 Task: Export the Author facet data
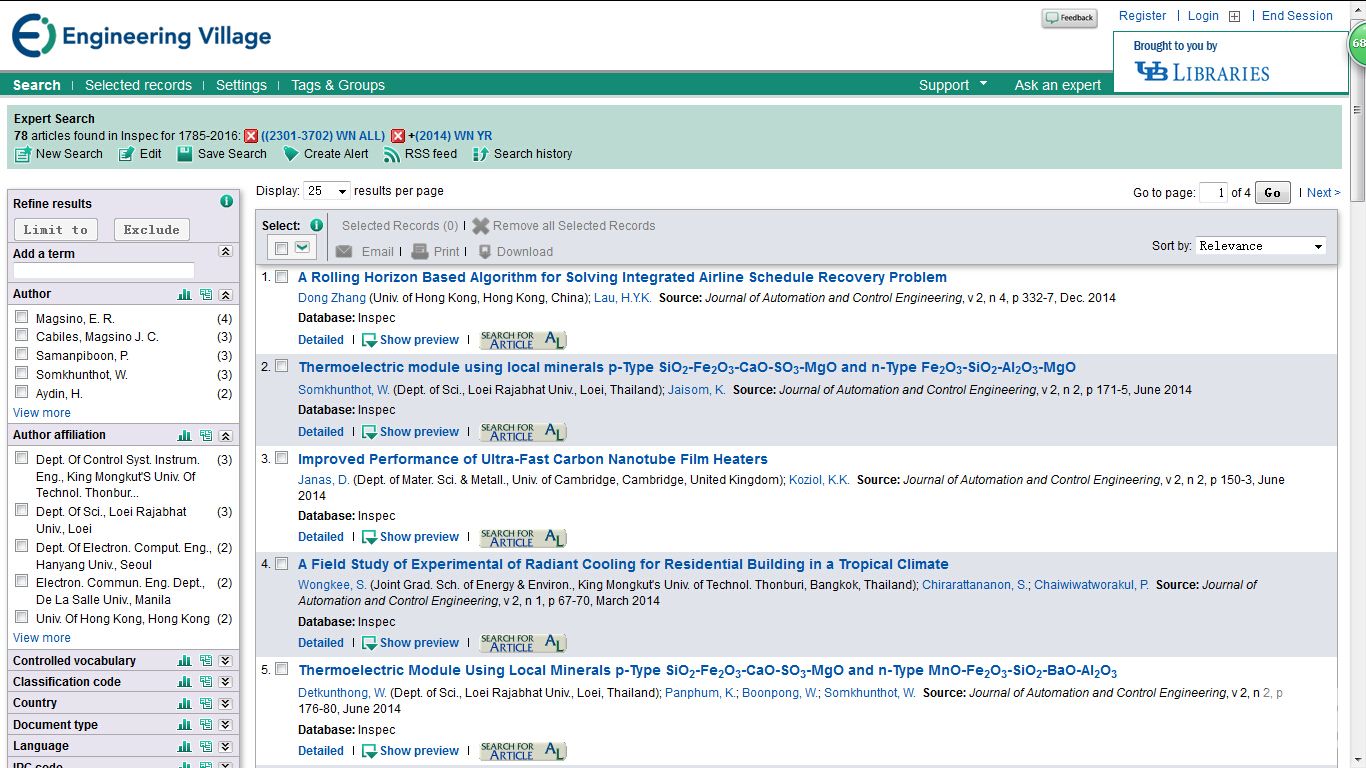(205, 295)
